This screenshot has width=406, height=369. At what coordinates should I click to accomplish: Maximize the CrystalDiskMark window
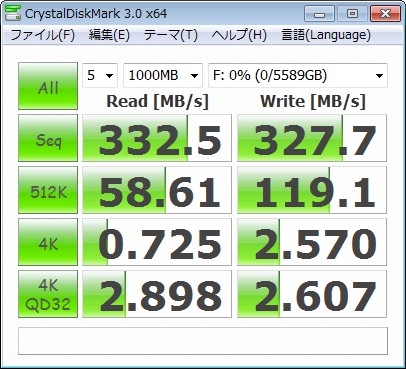[352, 14]
